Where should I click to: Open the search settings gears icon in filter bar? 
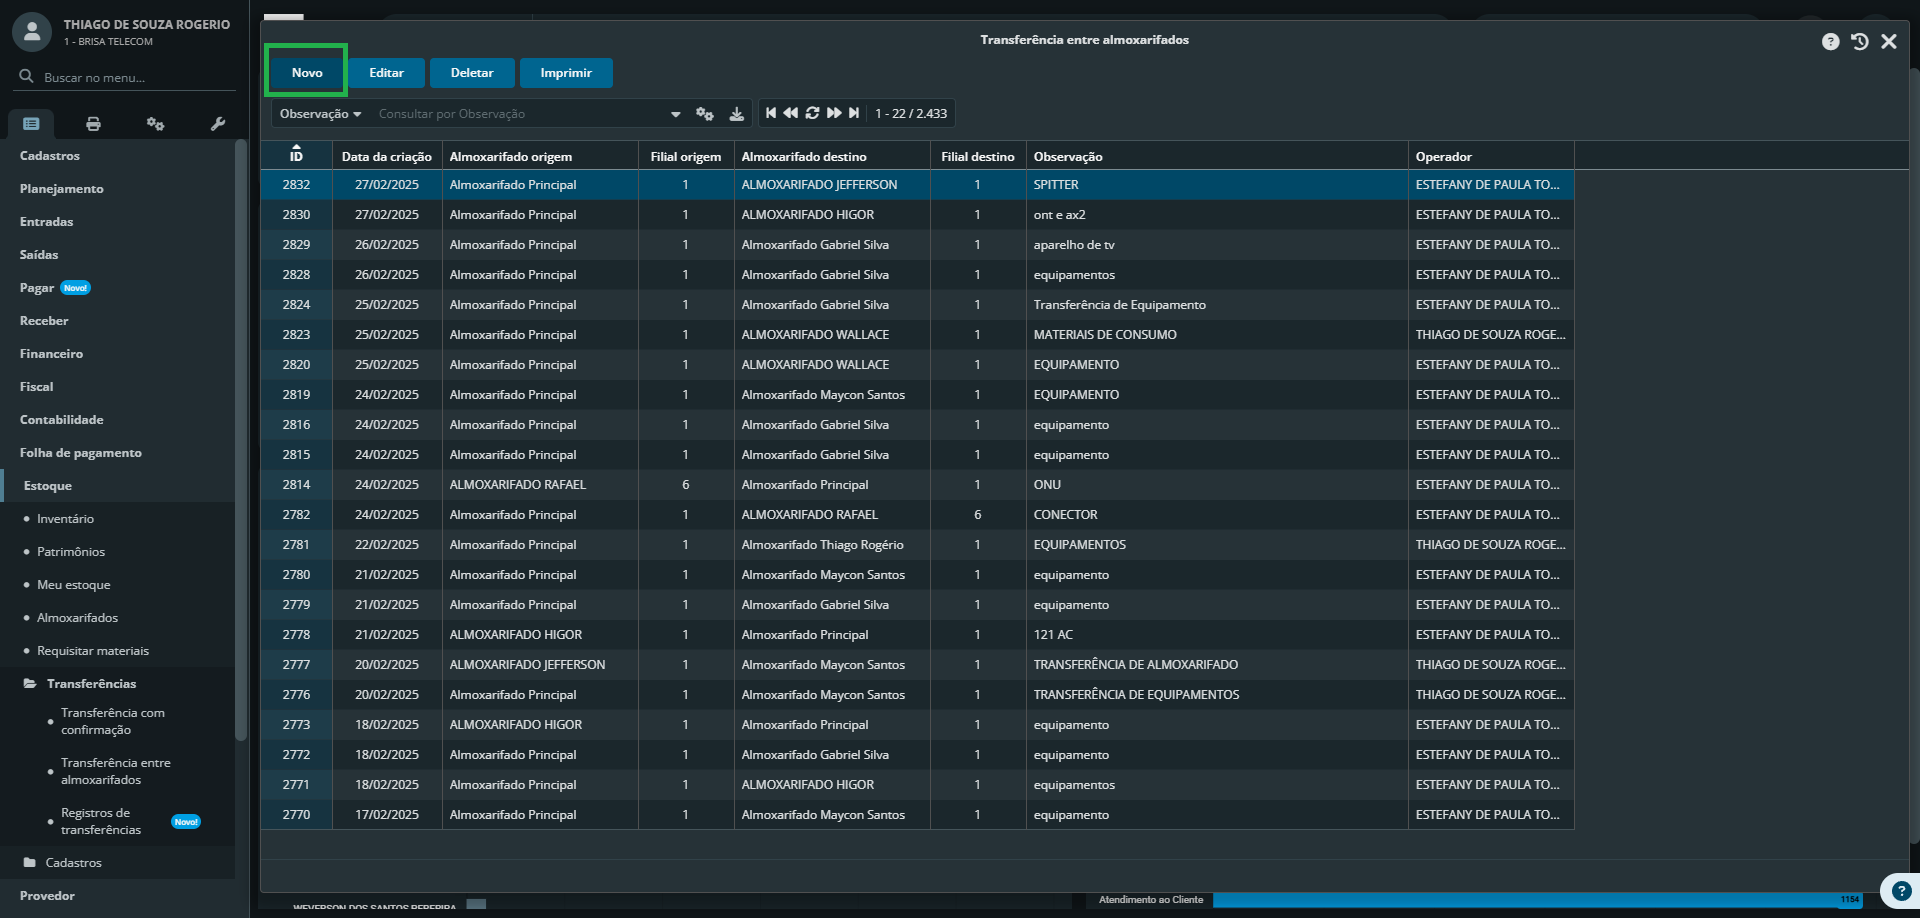click(705, 114)
